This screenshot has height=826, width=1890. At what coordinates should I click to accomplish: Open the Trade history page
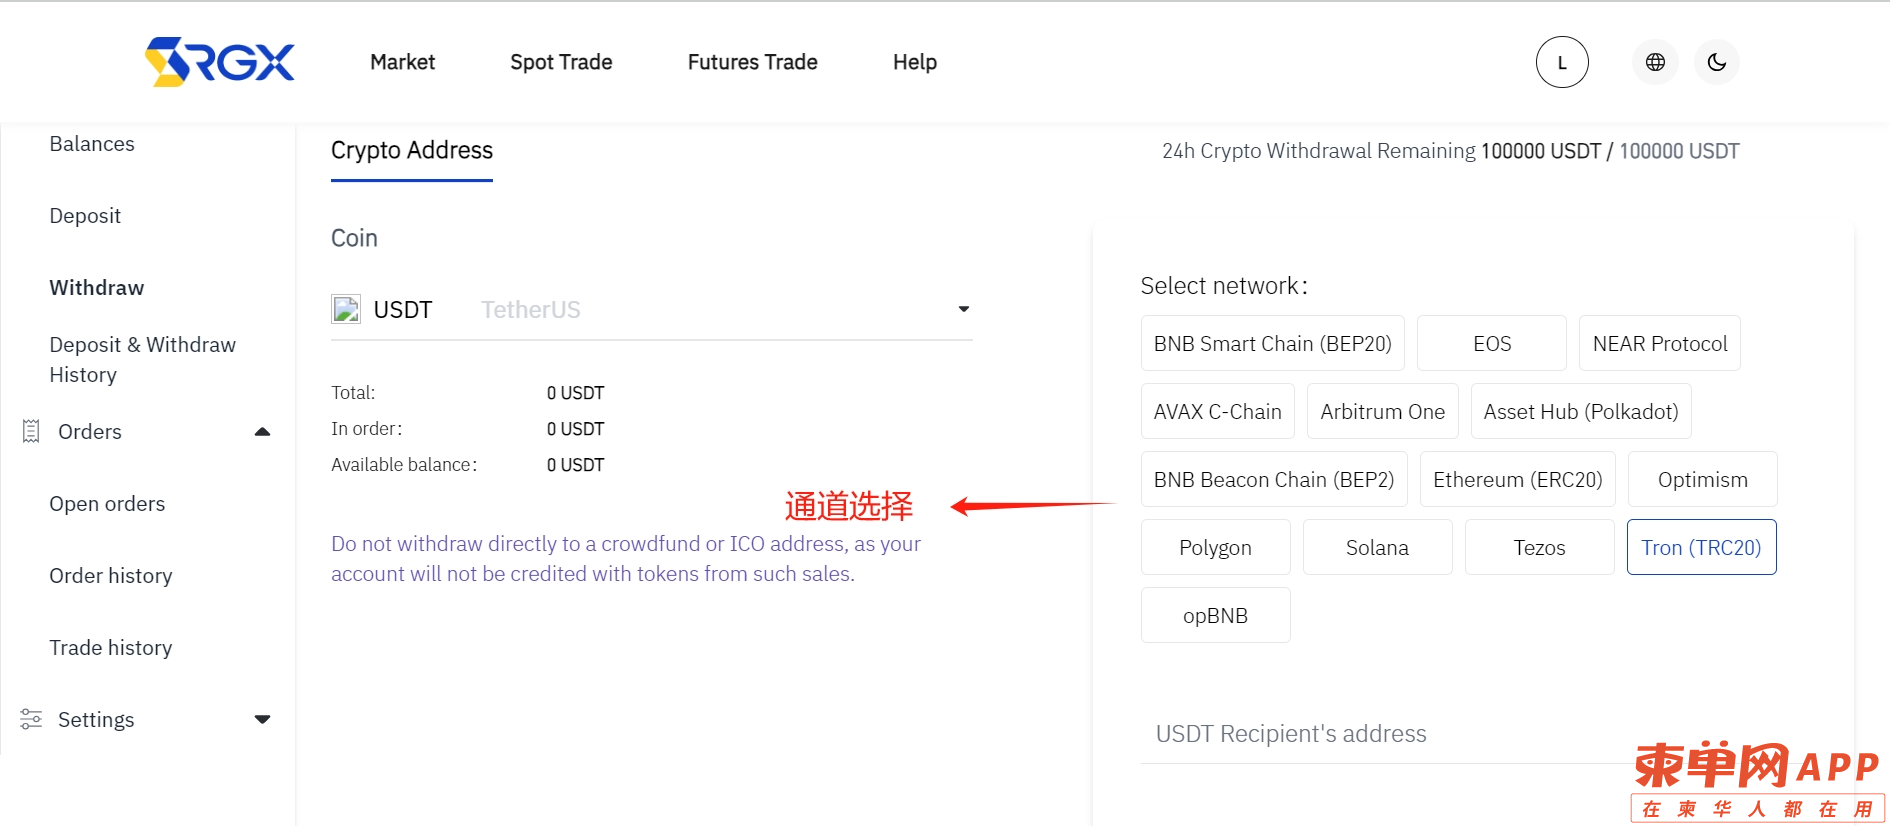[110, 647]
